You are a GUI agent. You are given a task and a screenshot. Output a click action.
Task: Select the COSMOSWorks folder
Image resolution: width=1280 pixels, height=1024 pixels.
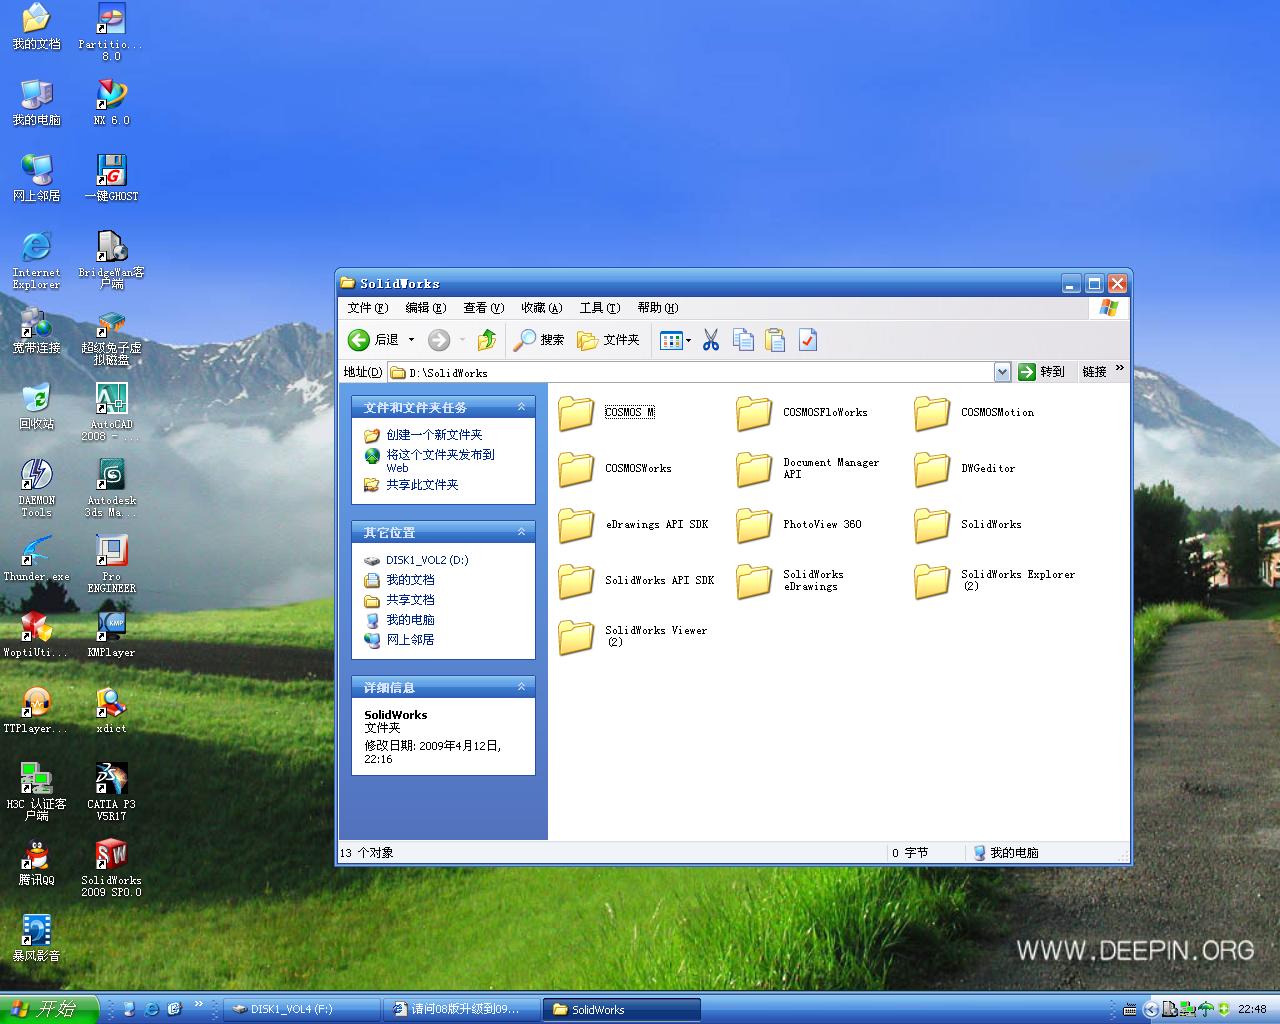click(x=615, y=468)
